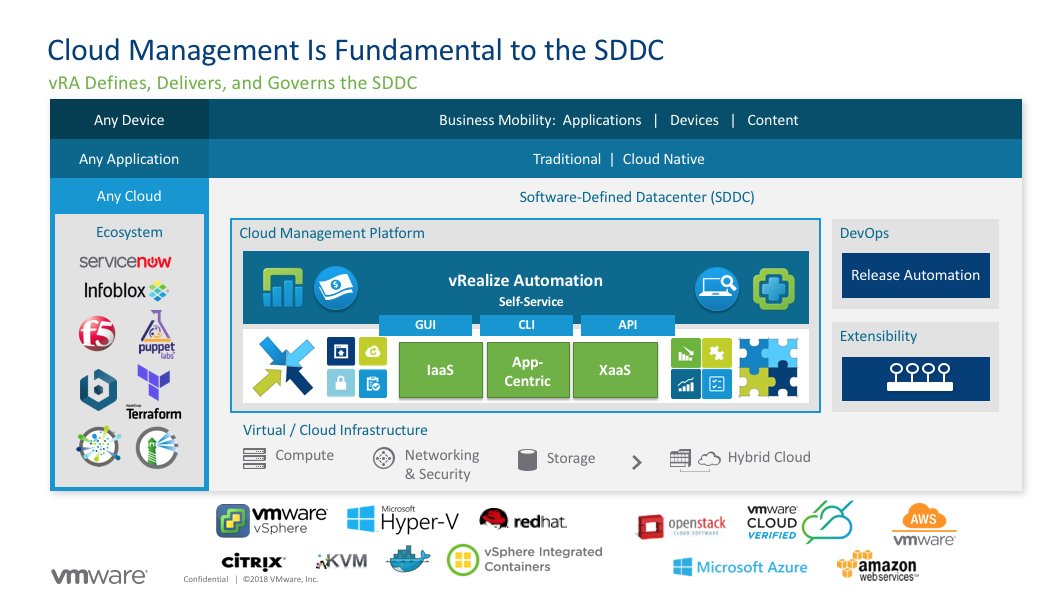Screen dimensions: 1041x596
Task: Select the API tab
Action: click(627, 325)
